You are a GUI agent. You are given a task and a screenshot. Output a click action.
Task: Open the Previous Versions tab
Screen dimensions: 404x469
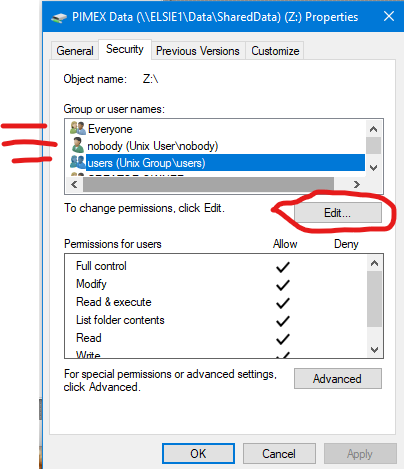[x=198, y=51]
